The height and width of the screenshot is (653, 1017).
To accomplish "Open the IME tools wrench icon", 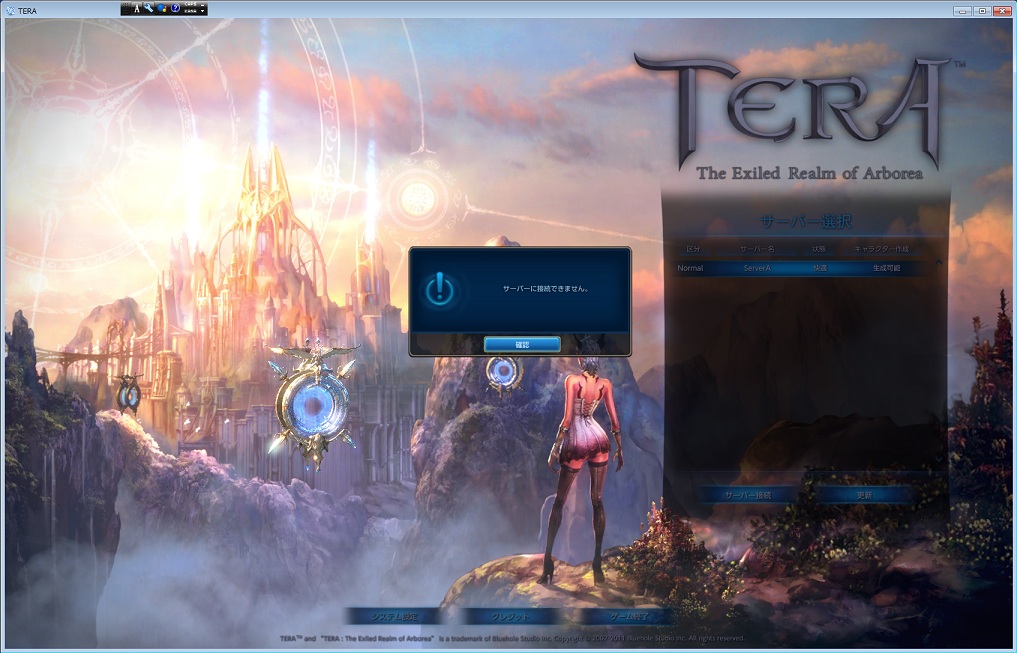I will pos(149,8).
